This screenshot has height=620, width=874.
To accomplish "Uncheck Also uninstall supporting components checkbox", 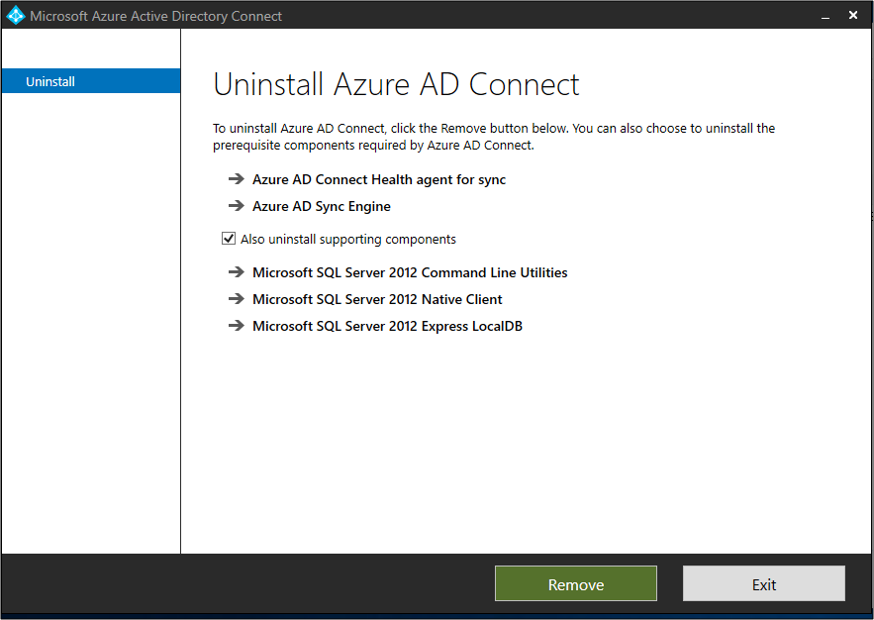I will tap(229, 239).
